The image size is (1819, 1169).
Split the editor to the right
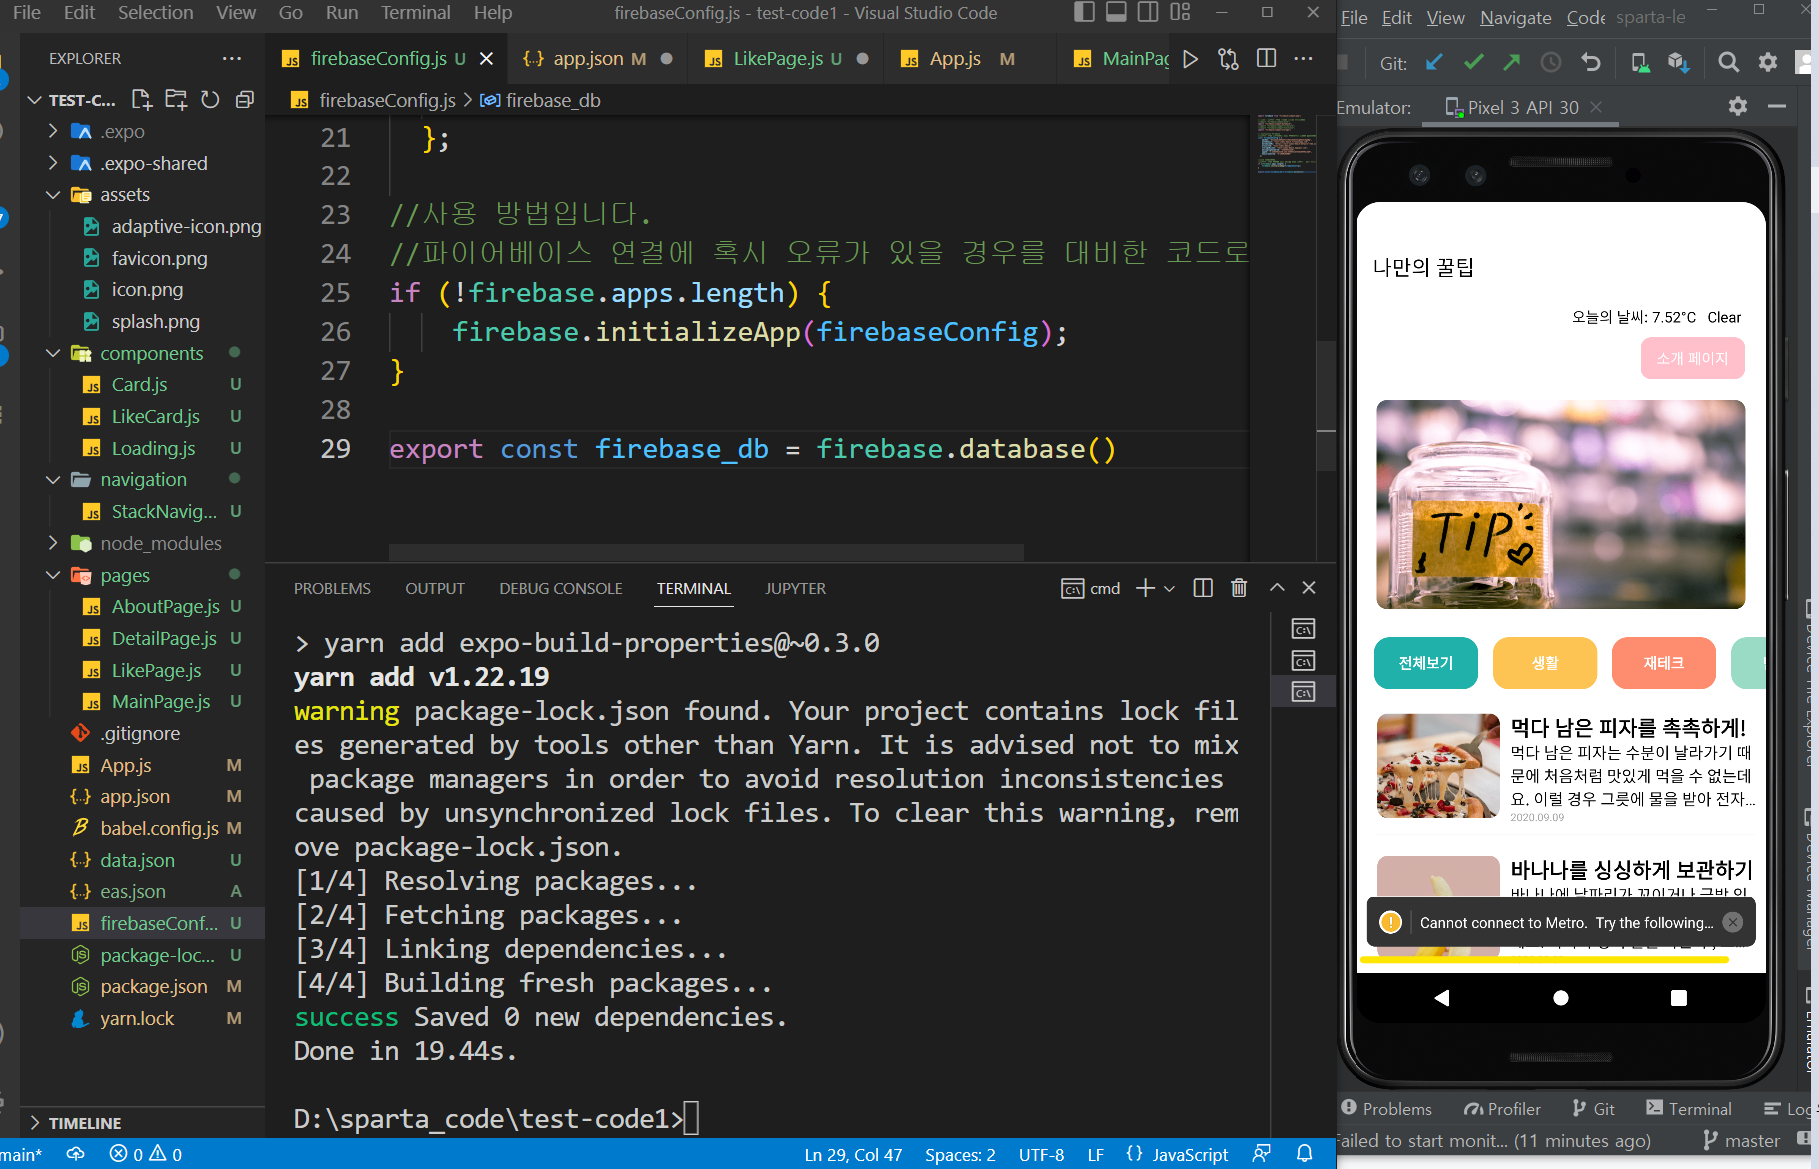click(1266, 59)
